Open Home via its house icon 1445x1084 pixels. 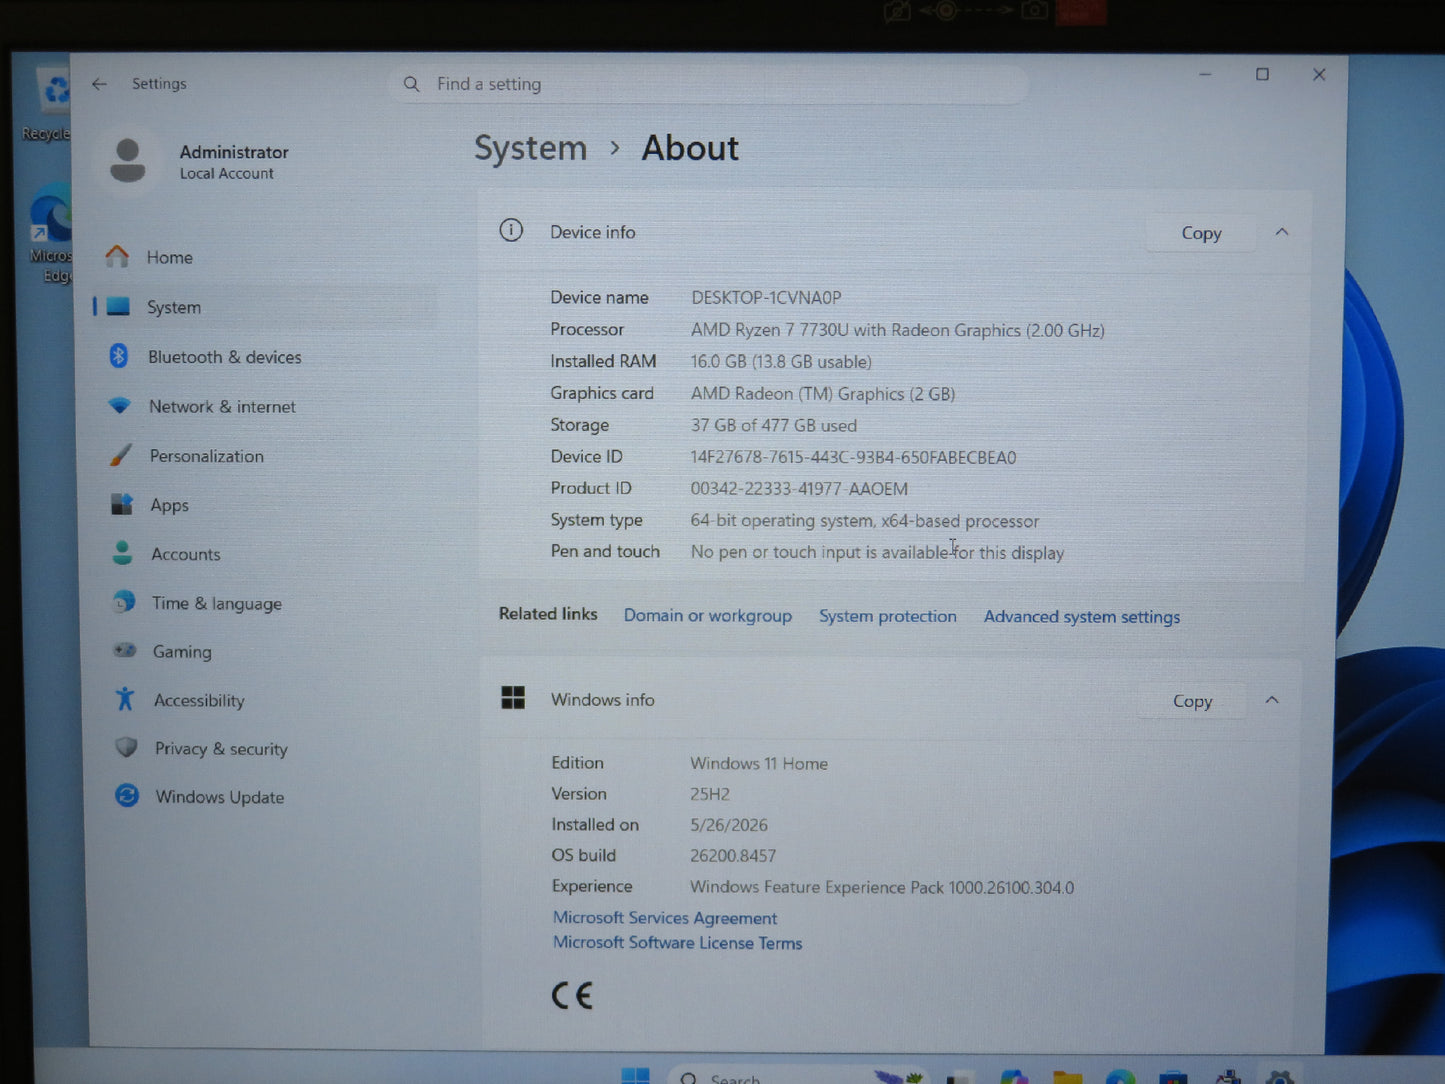coord(117,257)
